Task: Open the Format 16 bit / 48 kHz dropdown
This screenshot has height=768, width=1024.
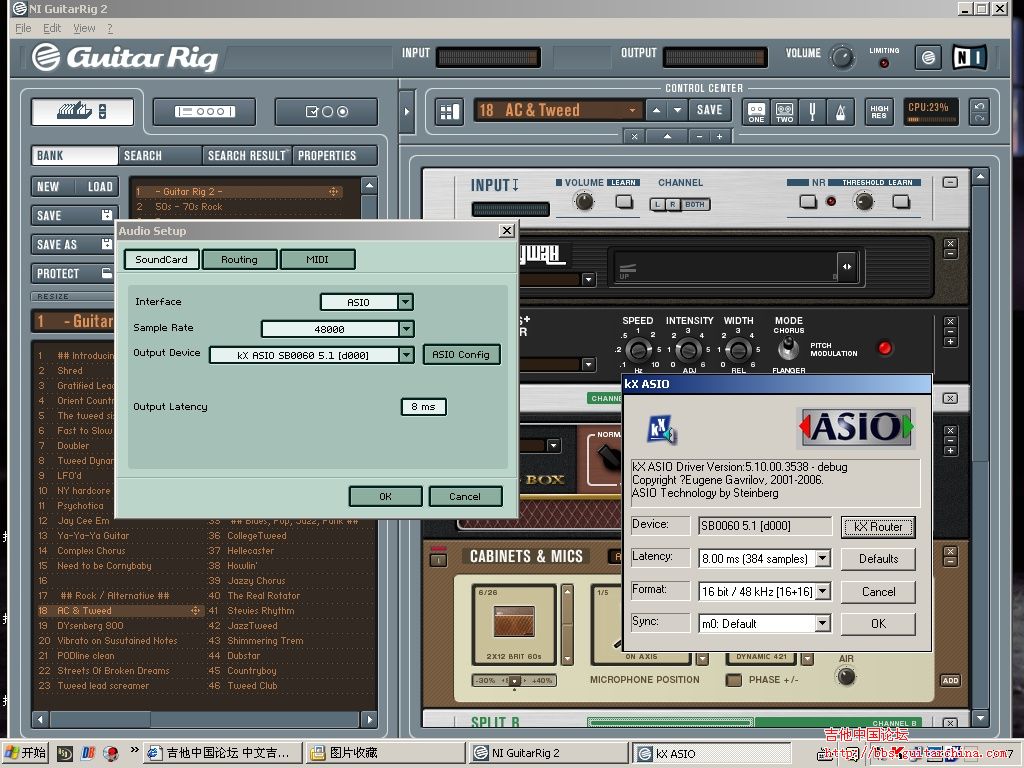Action: [823, 591]
